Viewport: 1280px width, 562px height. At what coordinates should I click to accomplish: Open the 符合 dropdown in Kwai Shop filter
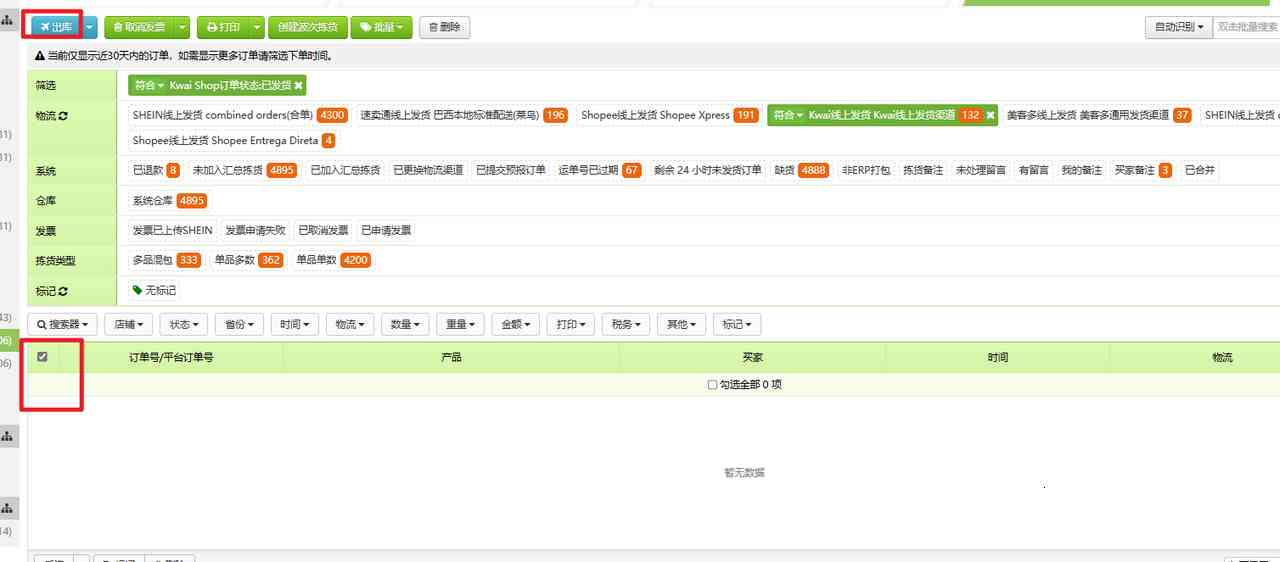click(x=148, y=85)
